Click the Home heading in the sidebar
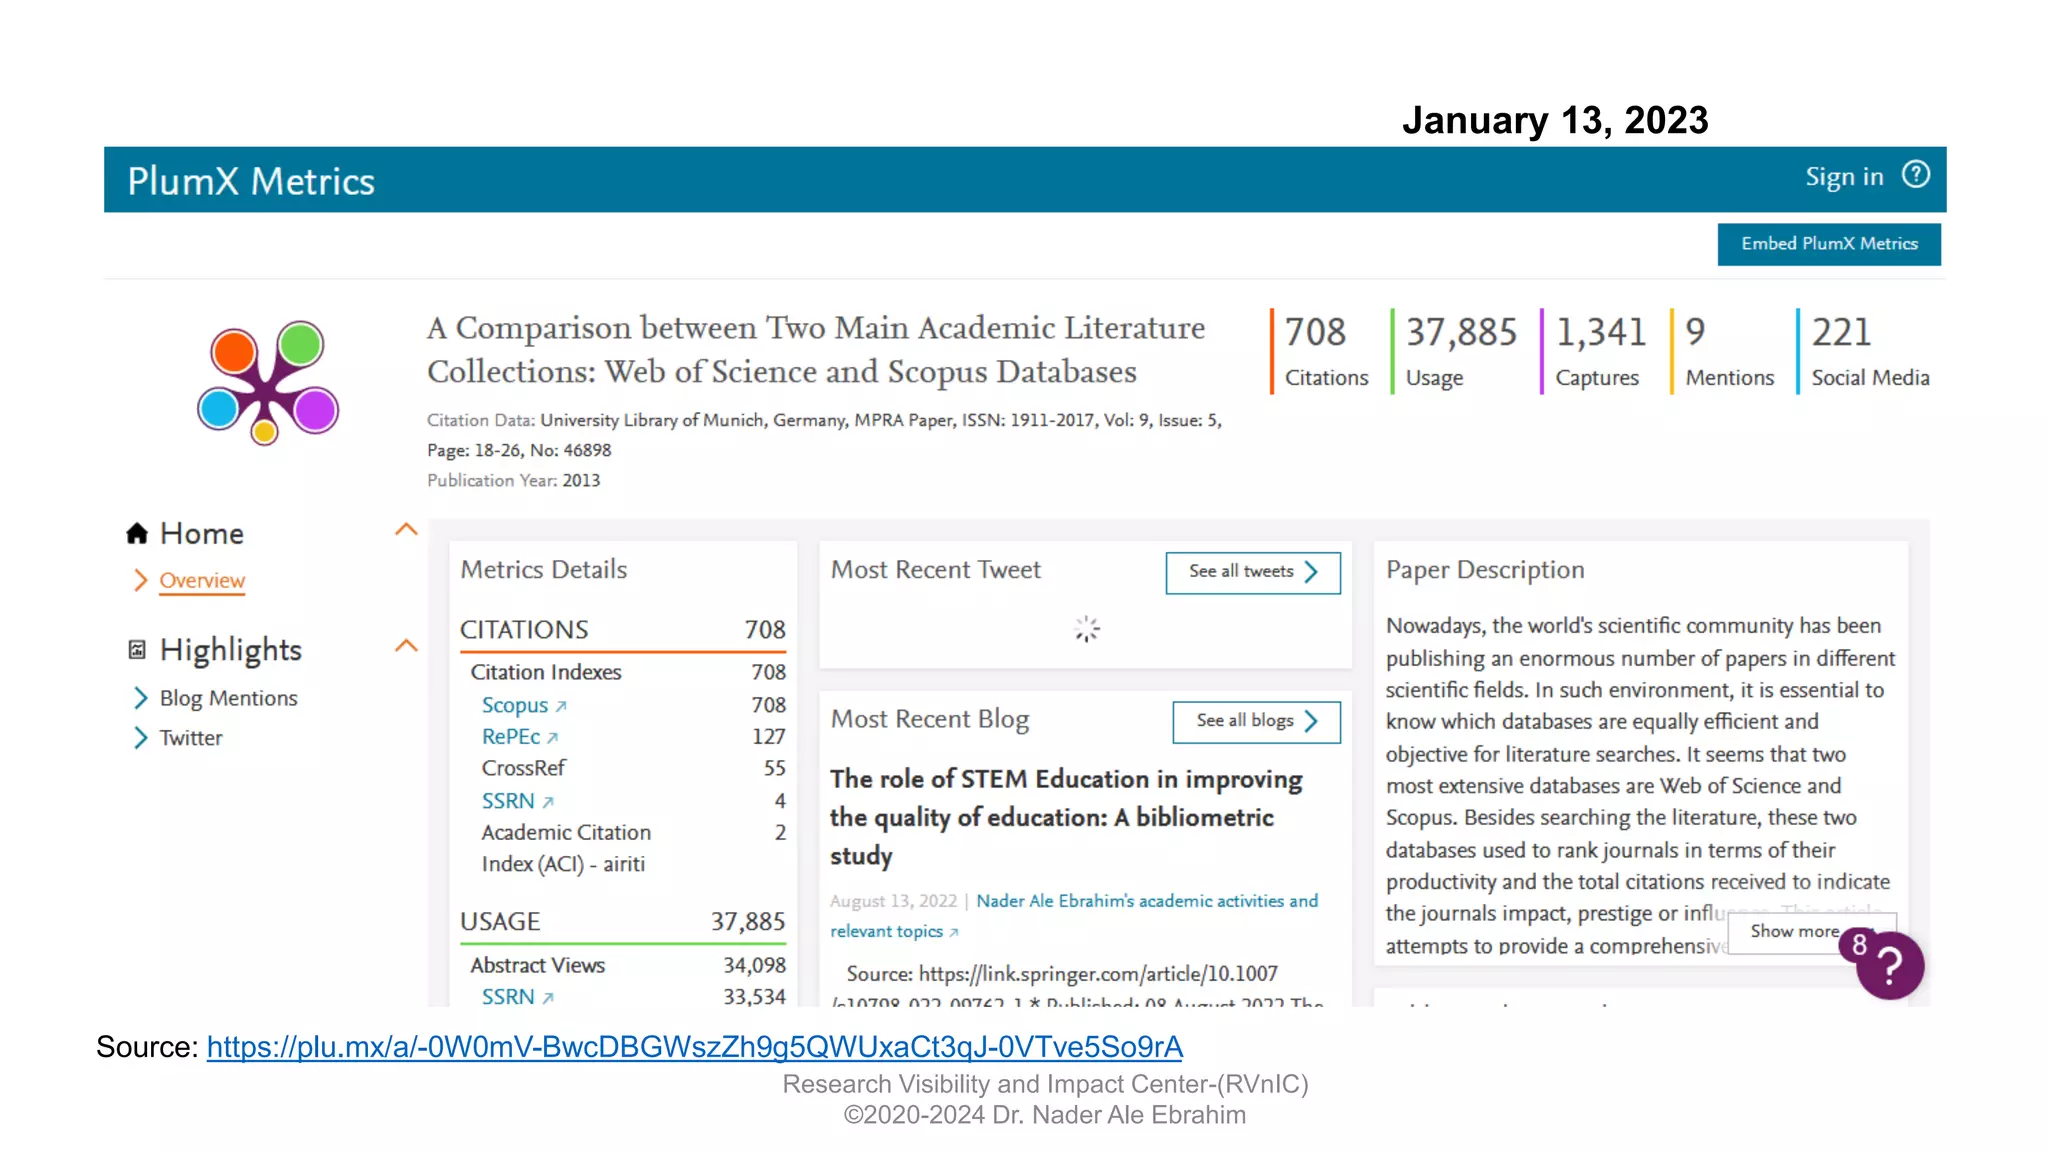This screenshot has height=1152, width=2048. click(x=202, y=533)
